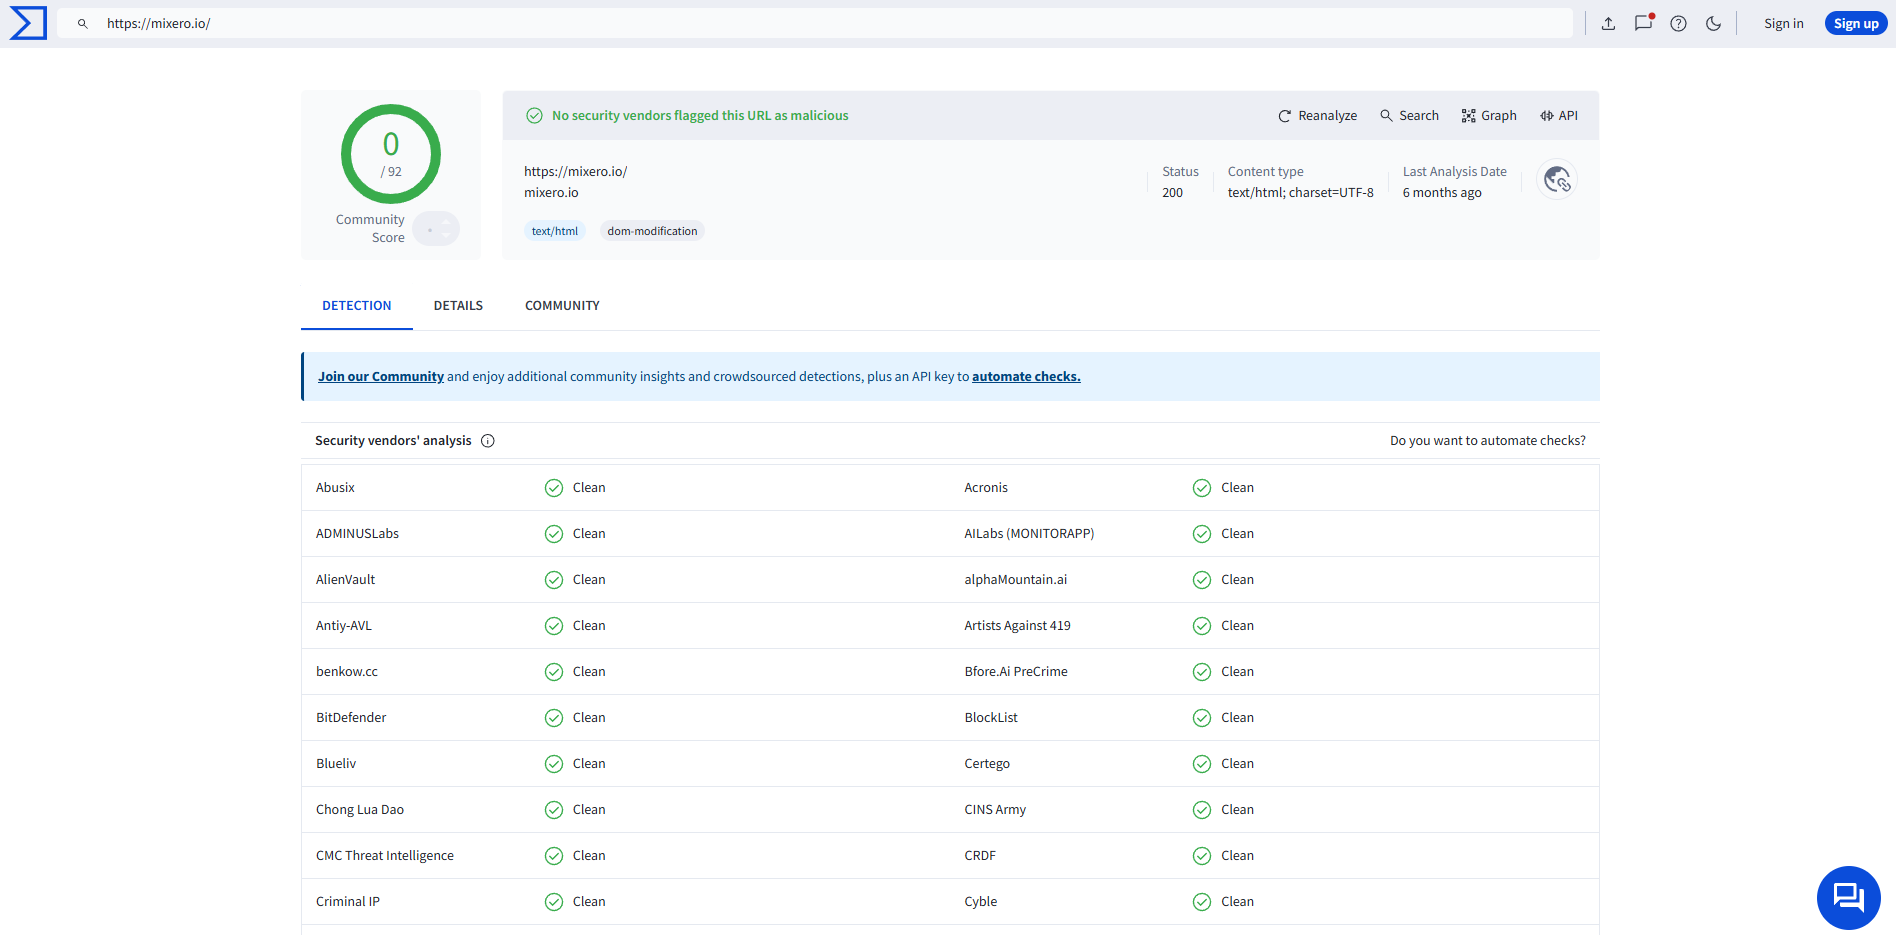Click the Clean check icon for AlienVault
Image resolution: width=1896 pixels, height=935 pixels.
tap(554, 580)
